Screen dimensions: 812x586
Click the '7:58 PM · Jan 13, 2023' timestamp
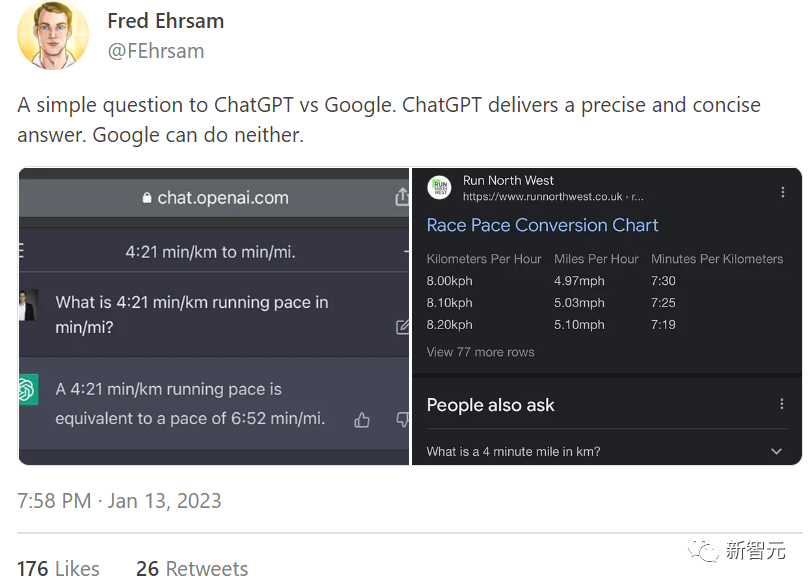(x=120, y=501)
